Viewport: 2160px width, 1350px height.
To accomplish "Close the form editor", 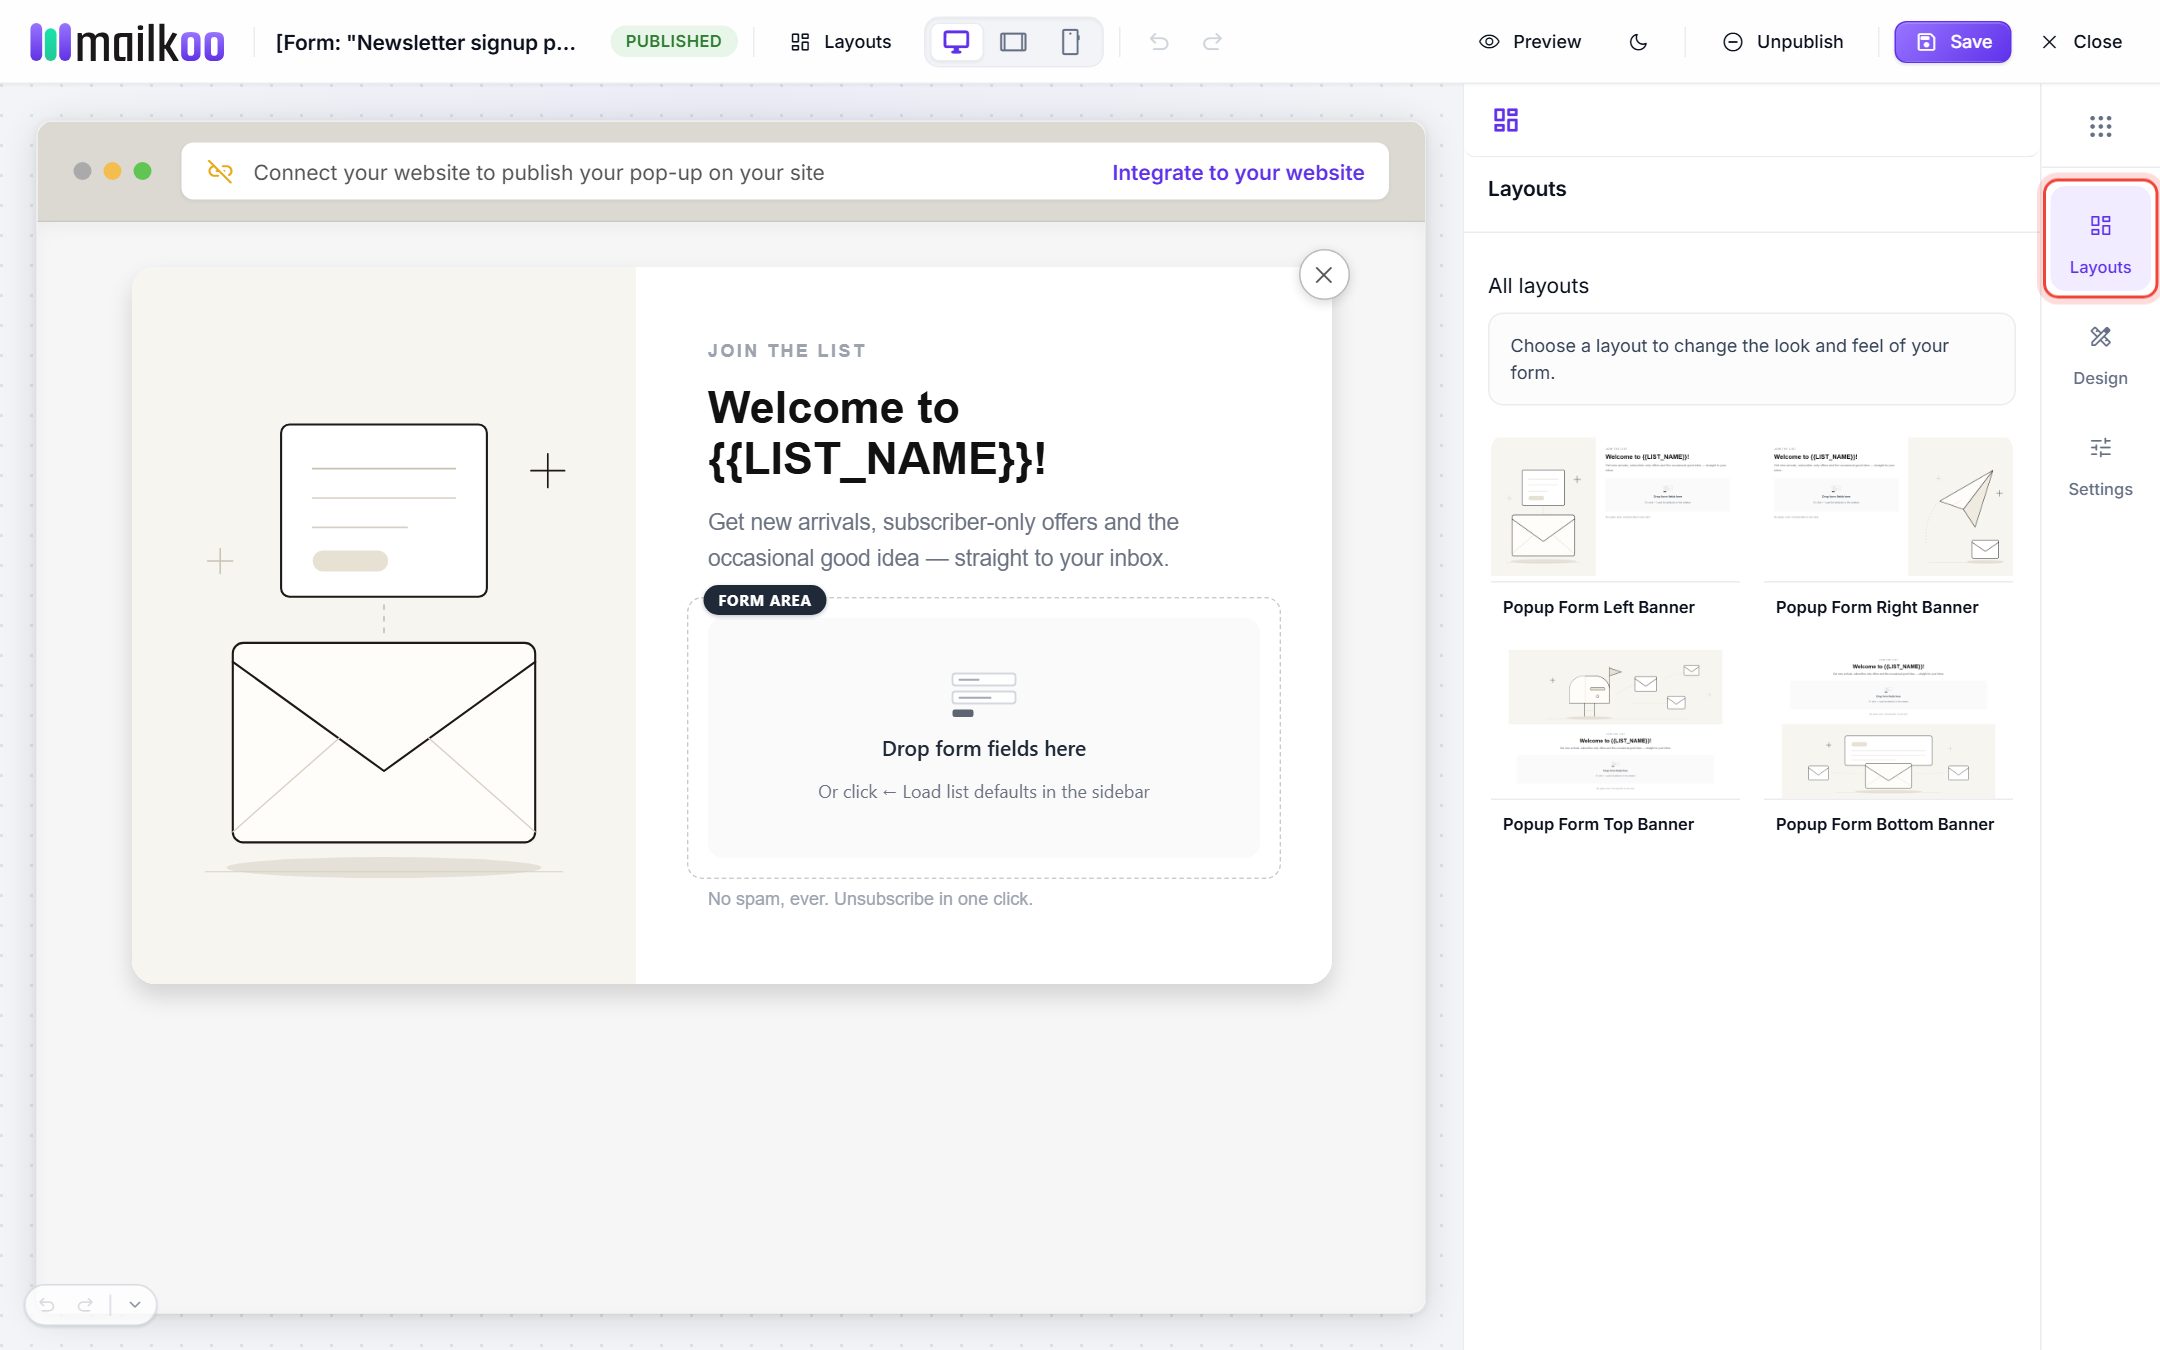I will click(x=2082, y=42).
